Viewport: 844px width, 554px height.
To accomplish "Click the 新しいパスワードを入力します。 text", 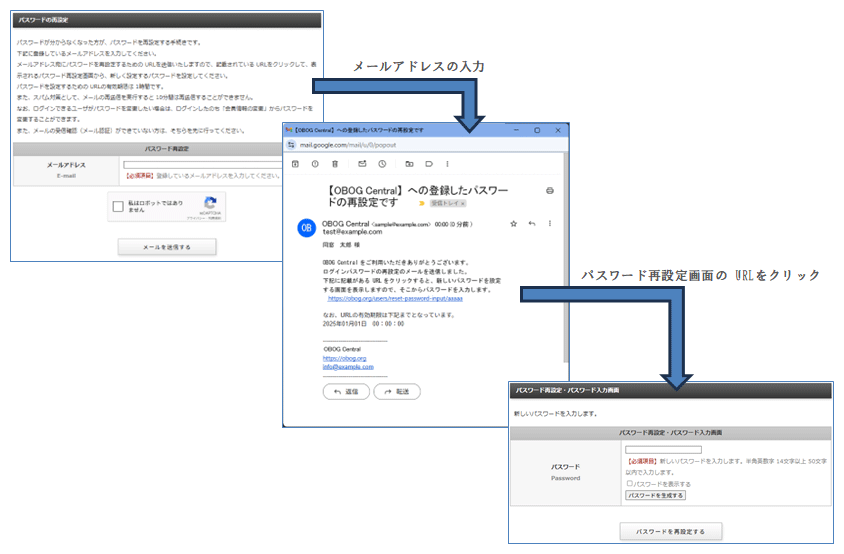I will (555, 414).
